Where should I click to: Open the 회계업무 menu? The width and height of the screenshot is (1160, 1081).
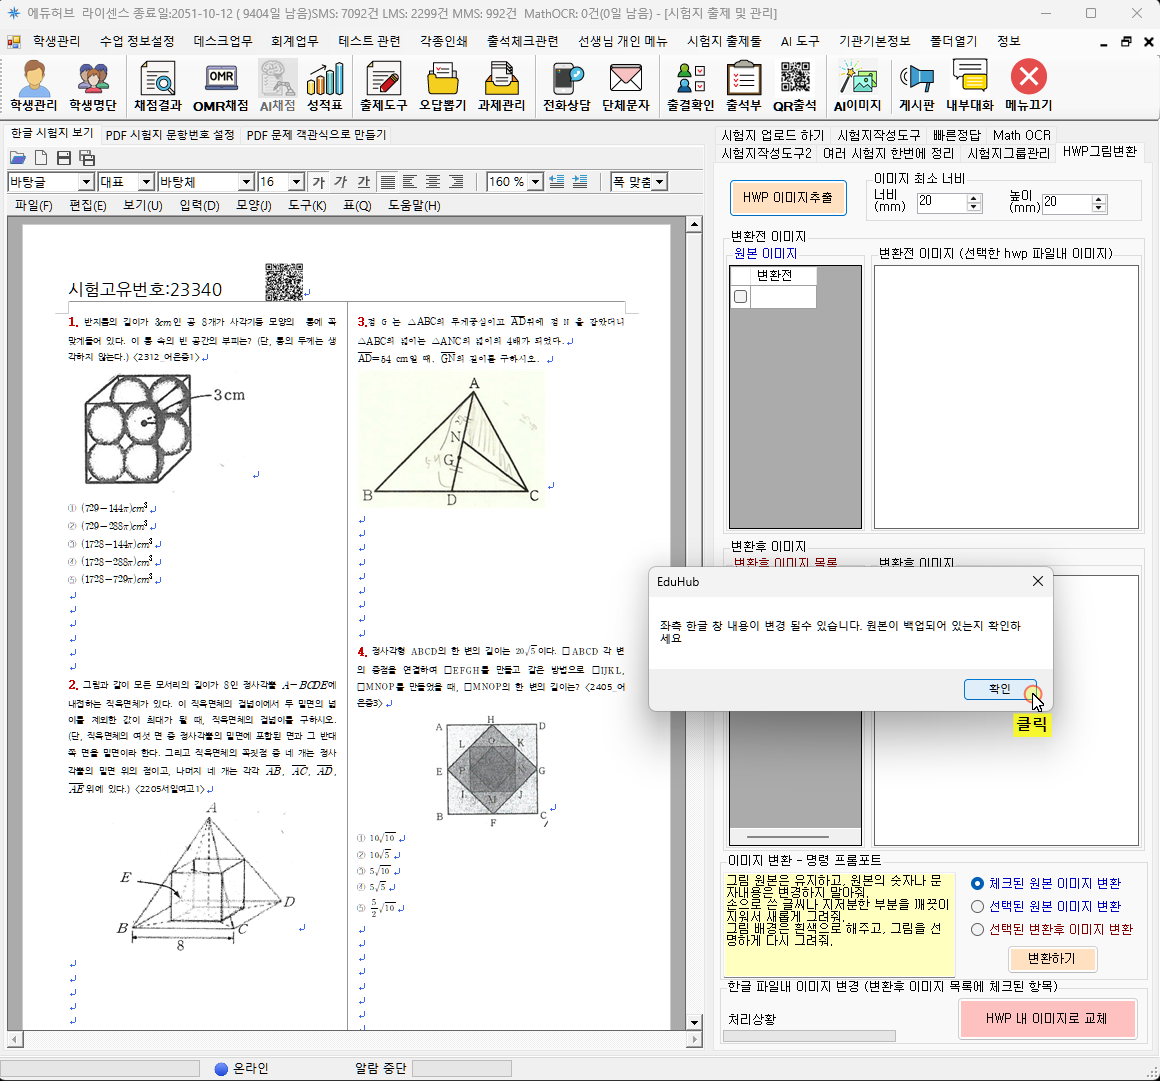(294, 41)
